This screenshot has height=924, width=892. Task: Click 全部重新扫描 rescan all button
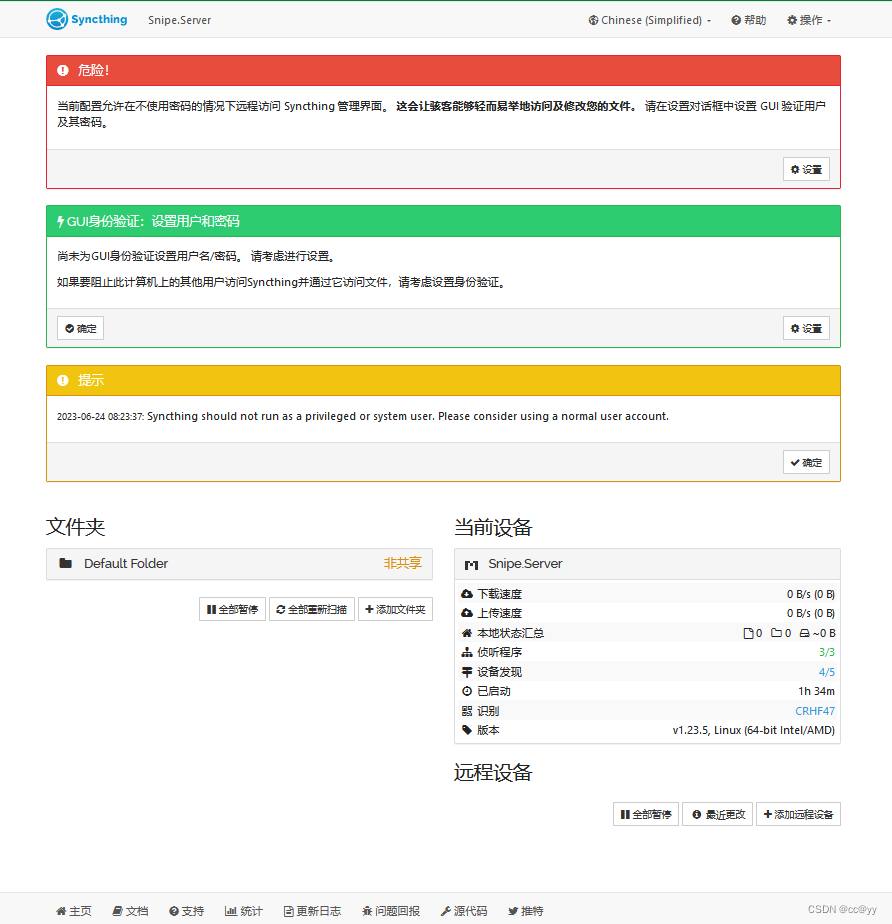(x=312, y=609)
